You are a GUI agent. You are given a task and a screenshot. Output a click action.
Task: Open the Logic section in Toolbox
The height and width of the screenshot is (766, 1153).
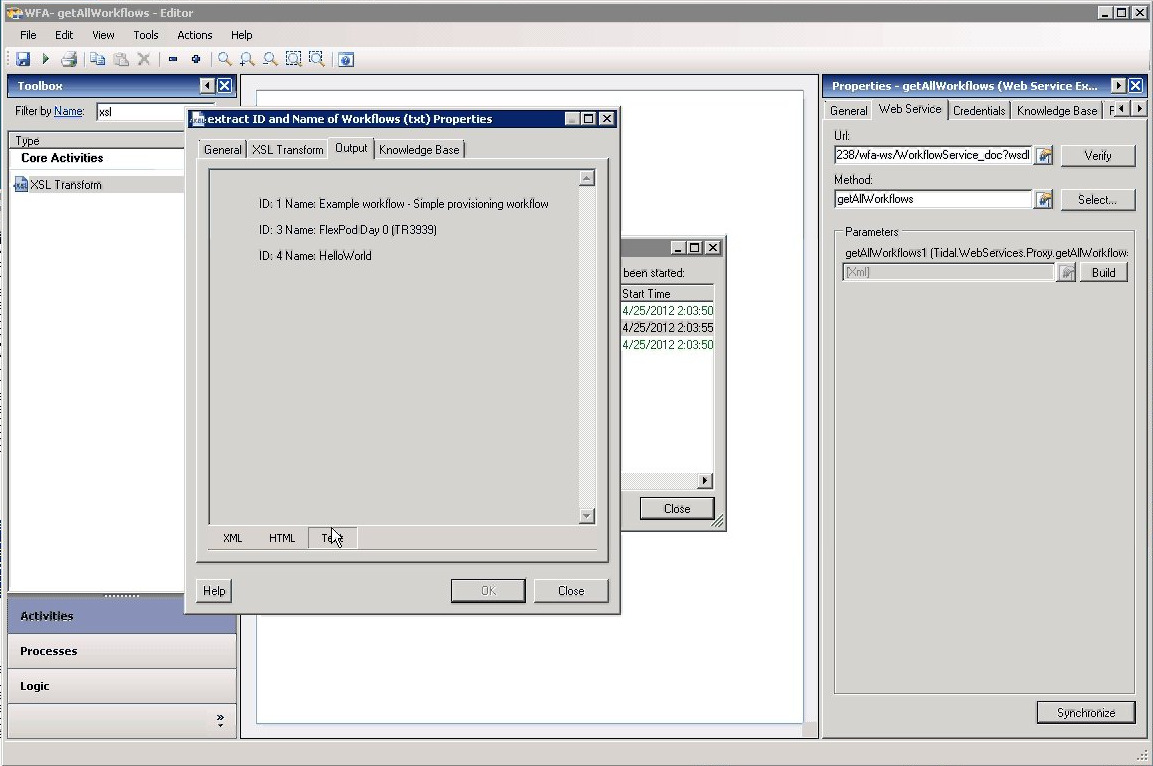click(122, 687)
